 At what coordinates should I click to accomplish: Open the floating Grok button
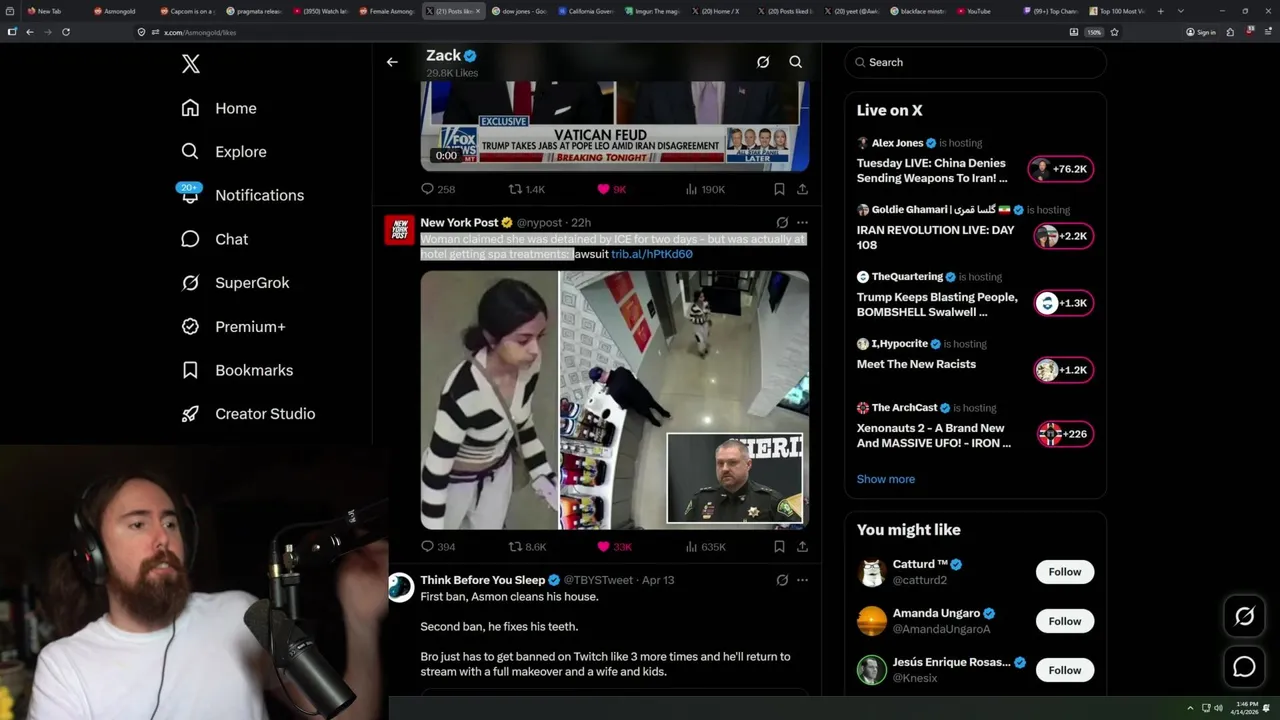tap(1244, 617)
